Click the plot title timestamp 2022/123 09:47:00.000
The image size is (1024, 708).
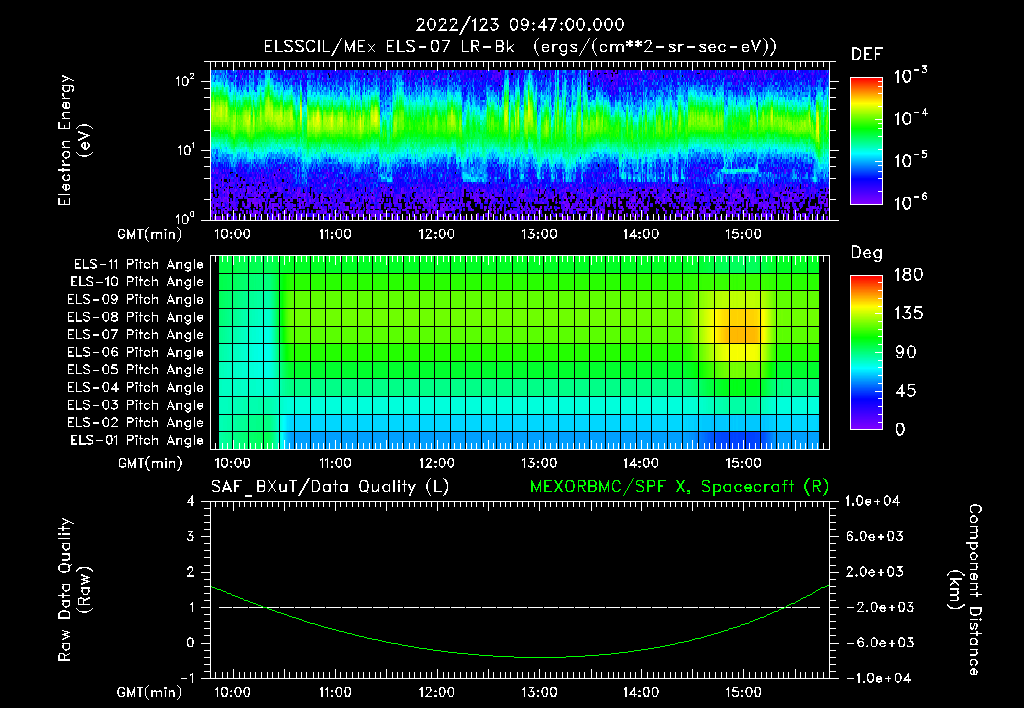tap(520, 25)
